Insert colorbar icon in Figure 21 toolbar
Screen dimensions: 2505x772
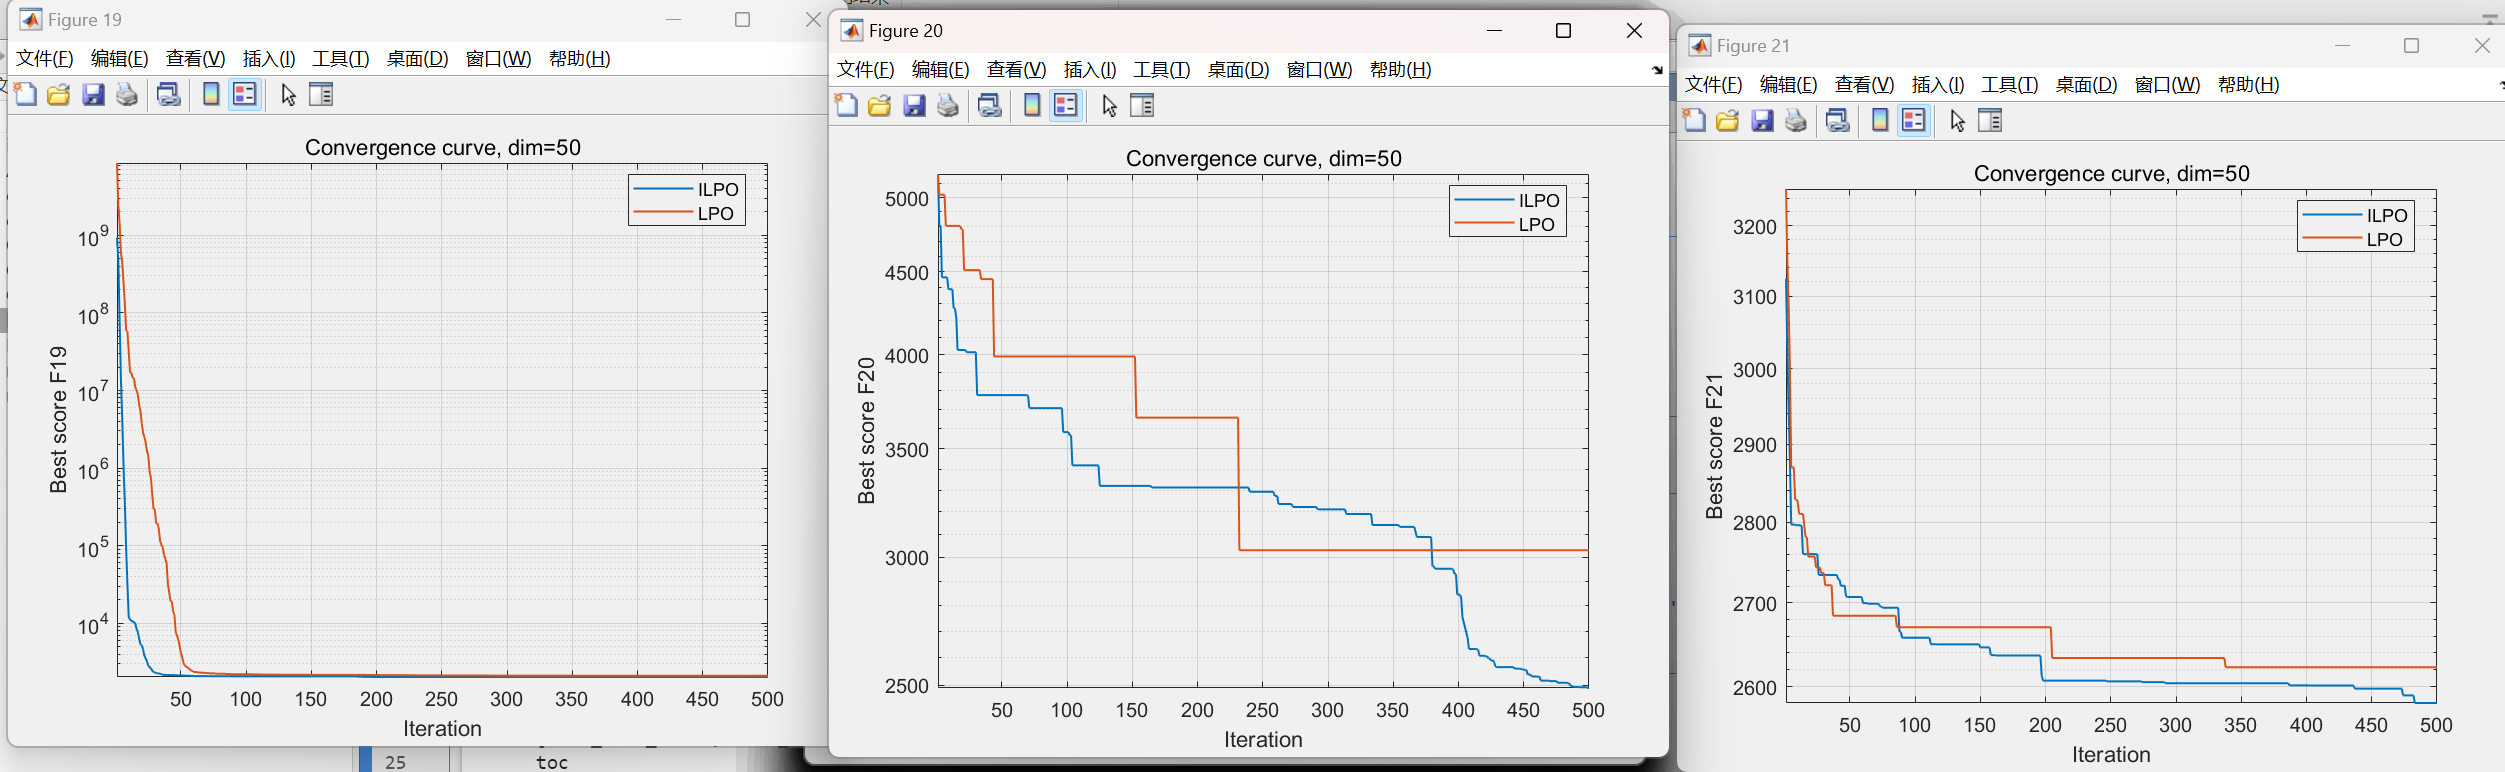coord(1880,120)
